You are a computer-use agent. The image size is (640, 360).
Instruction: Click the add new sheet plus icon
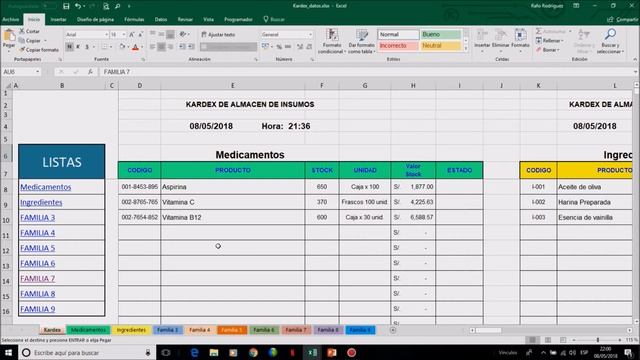pos(393,330)
